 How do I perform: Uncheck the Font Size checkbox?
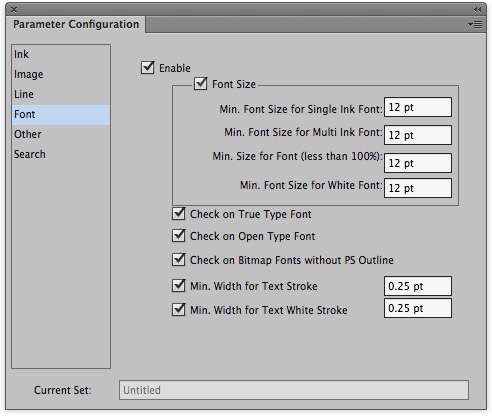pyautogui.click(x=201, y=84)
